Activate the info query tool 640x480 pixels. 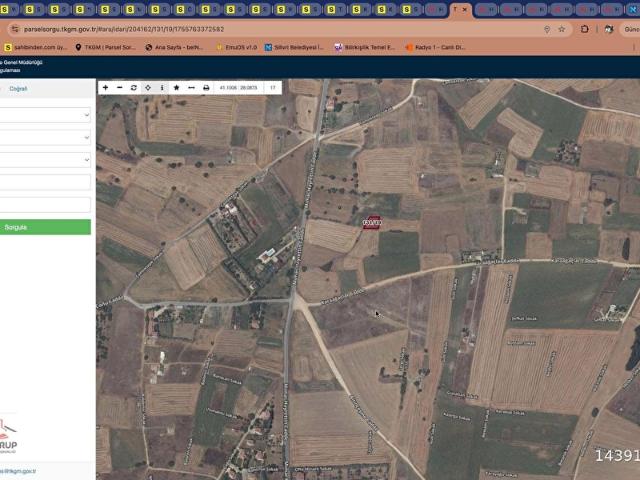point(162,88)
